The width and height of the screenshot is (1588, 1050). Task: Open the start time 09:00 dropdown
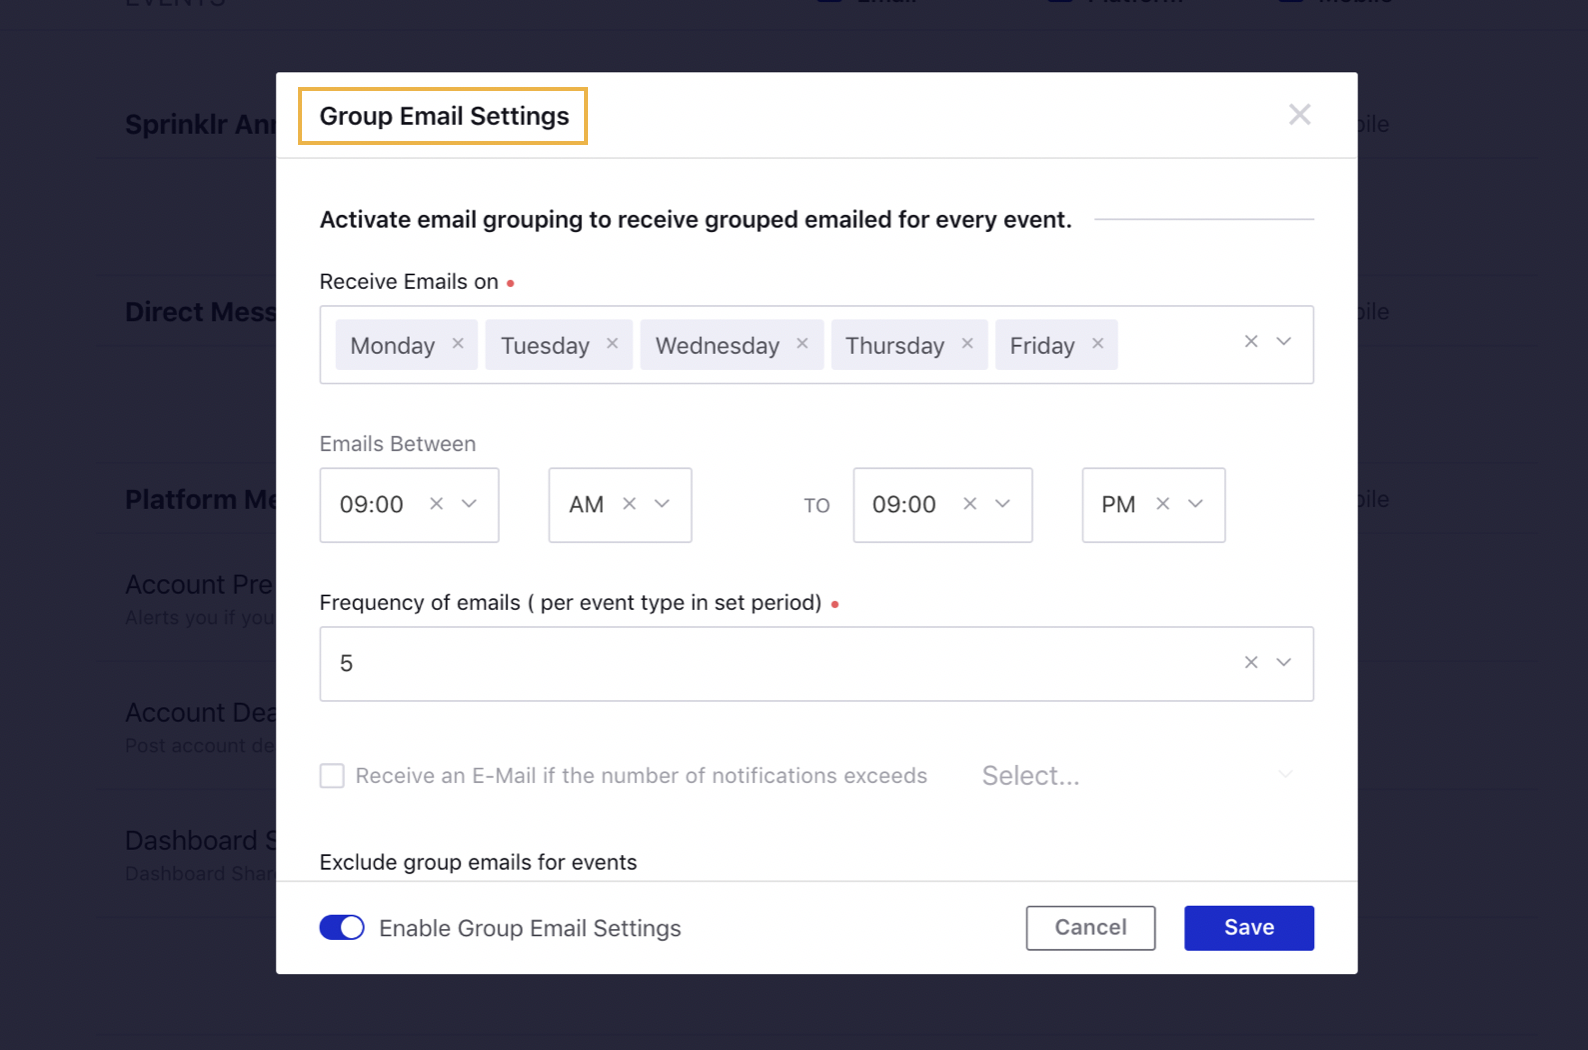click(469, 503)
